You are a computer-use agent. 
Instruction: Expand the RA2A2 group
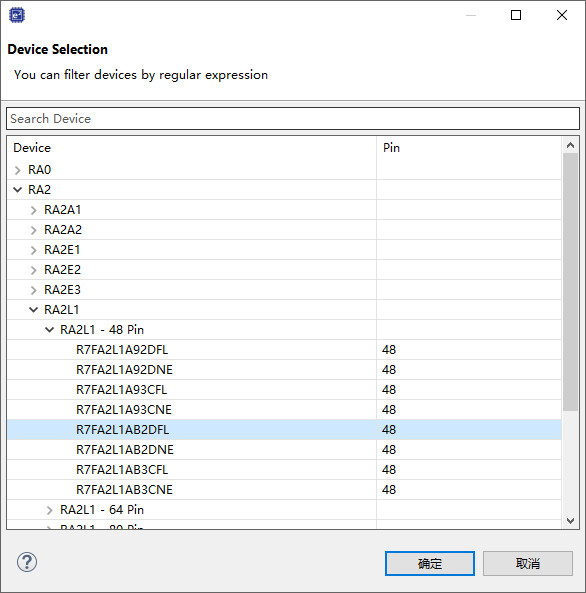click(34, 230)
